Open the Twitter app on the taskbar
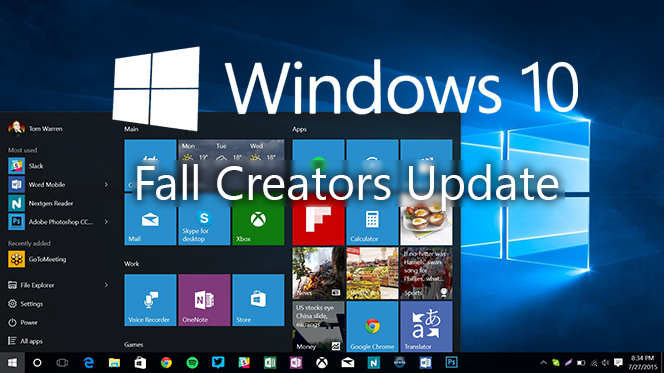 click(218, 362)
